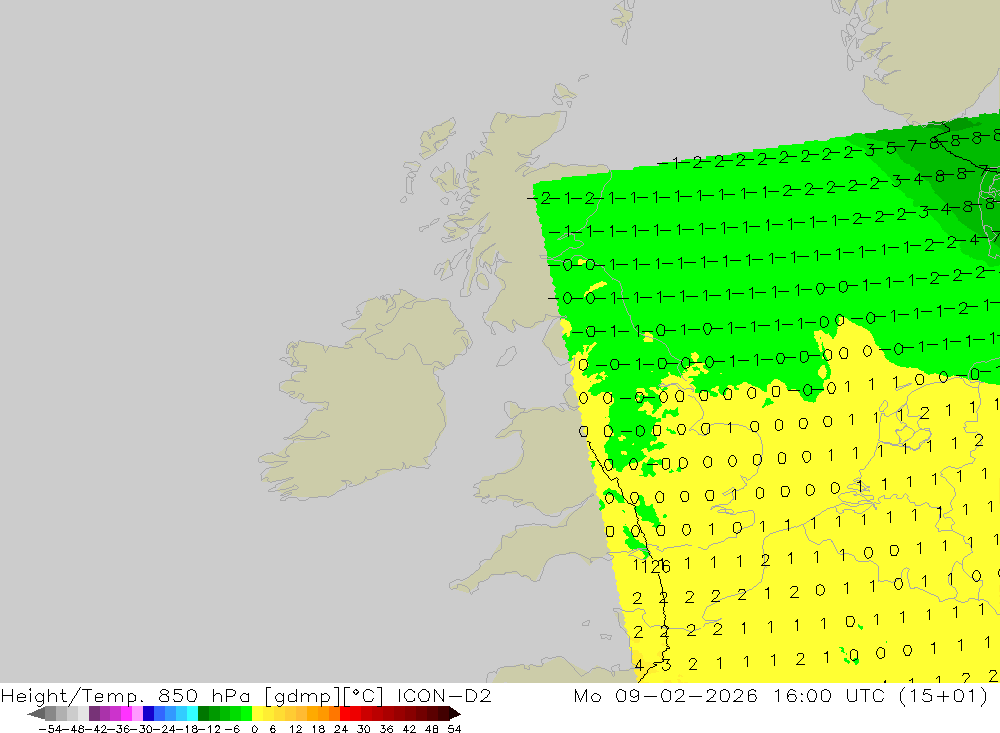Click the "16:00 UTC" time text
This screenshot has width=1000, height=733.
(832, 695)
